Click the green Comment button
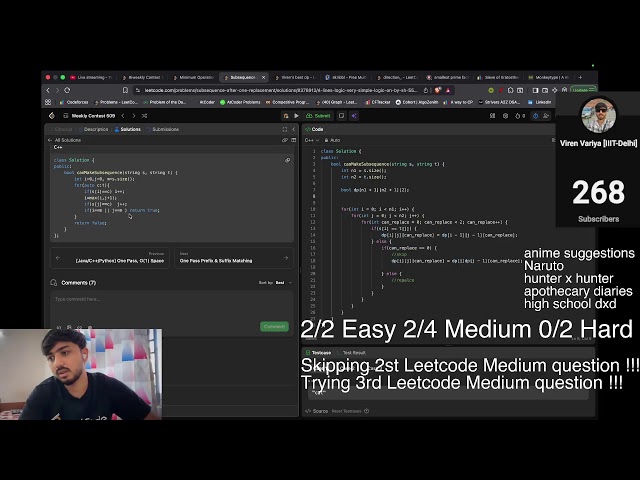The width and height of the screenshot is (640, 480). point(274,326)
